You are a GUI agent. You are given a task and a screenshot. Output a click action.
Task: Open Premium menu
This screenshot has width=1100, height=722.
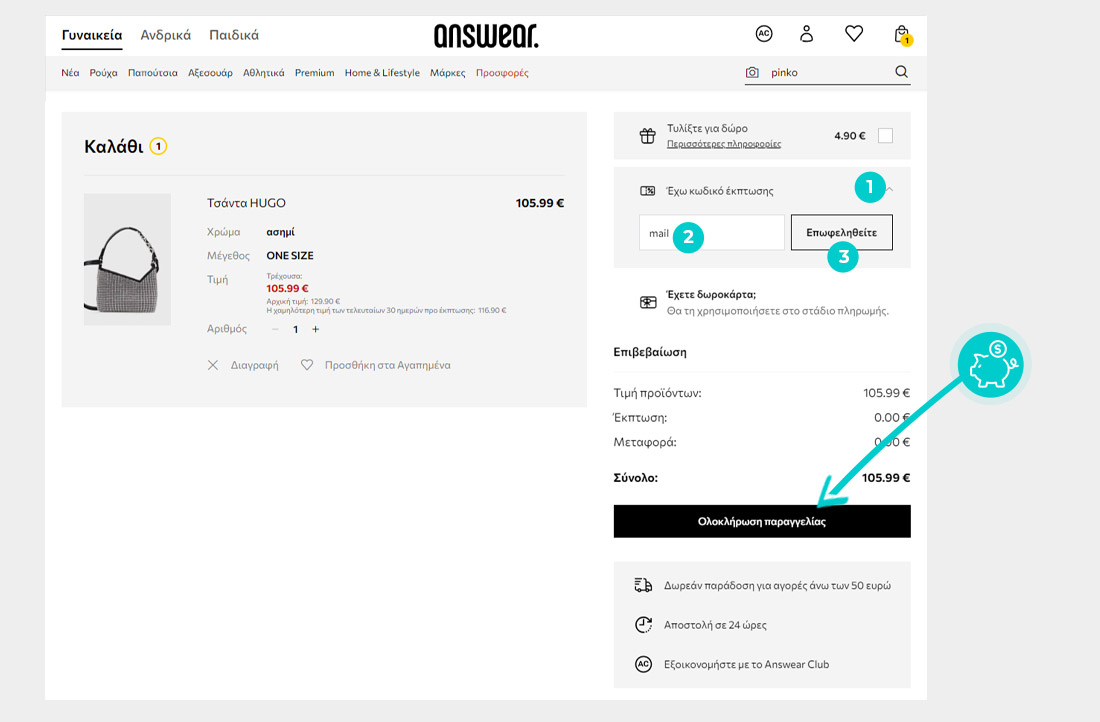pyautogui.click(x=314, y=72)
